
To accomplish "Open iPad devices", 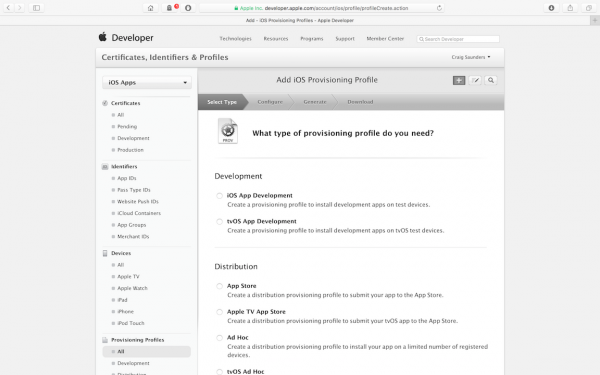I will pos(122,300).
